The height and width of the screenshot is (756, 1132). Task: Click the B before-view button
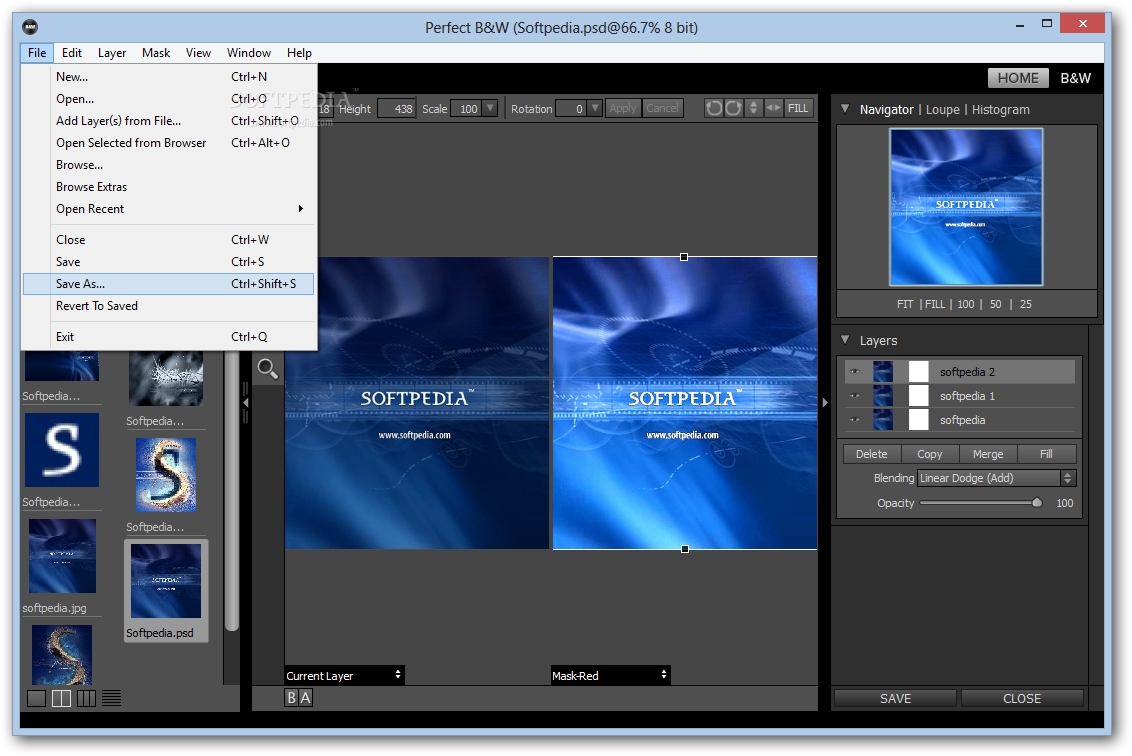[291, 698]
